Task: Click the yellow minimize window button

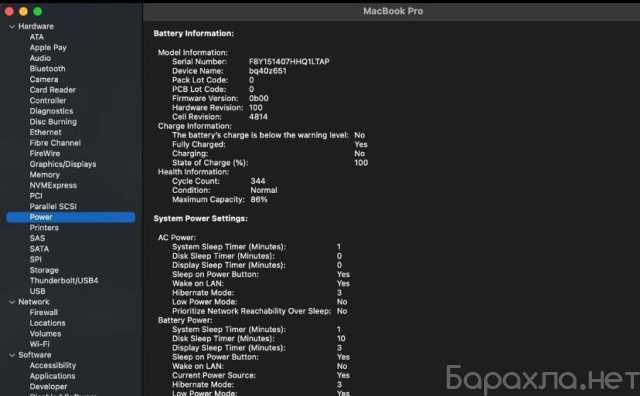Action: pyautogui.click(x=24, y=11)
